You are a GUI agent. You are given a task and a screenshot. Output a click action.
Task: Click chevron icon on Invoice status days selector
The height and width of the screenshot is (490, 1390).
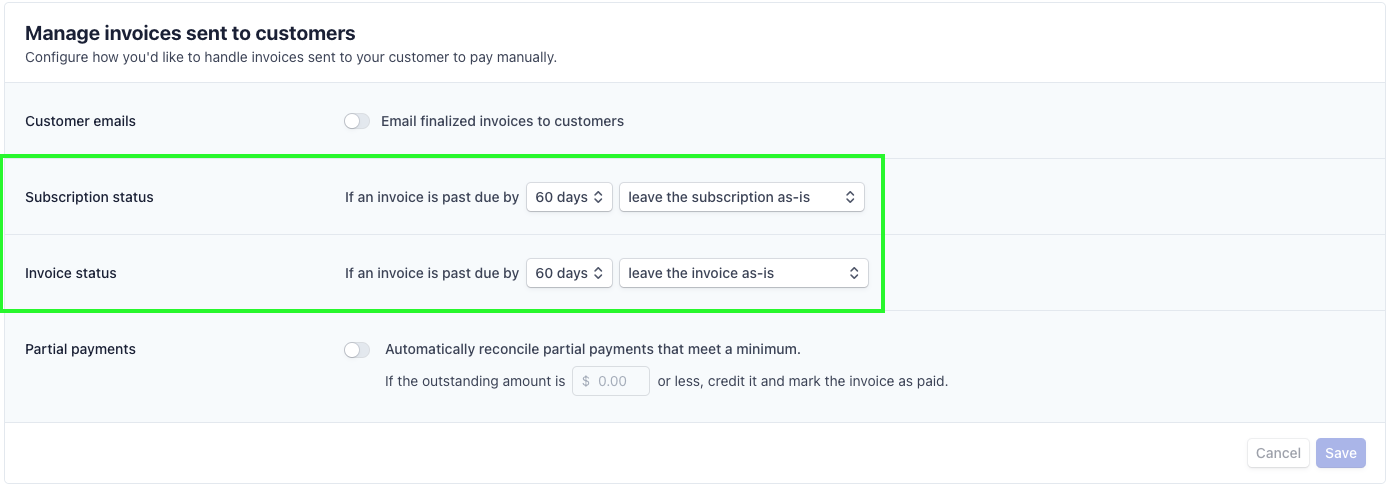598,273
